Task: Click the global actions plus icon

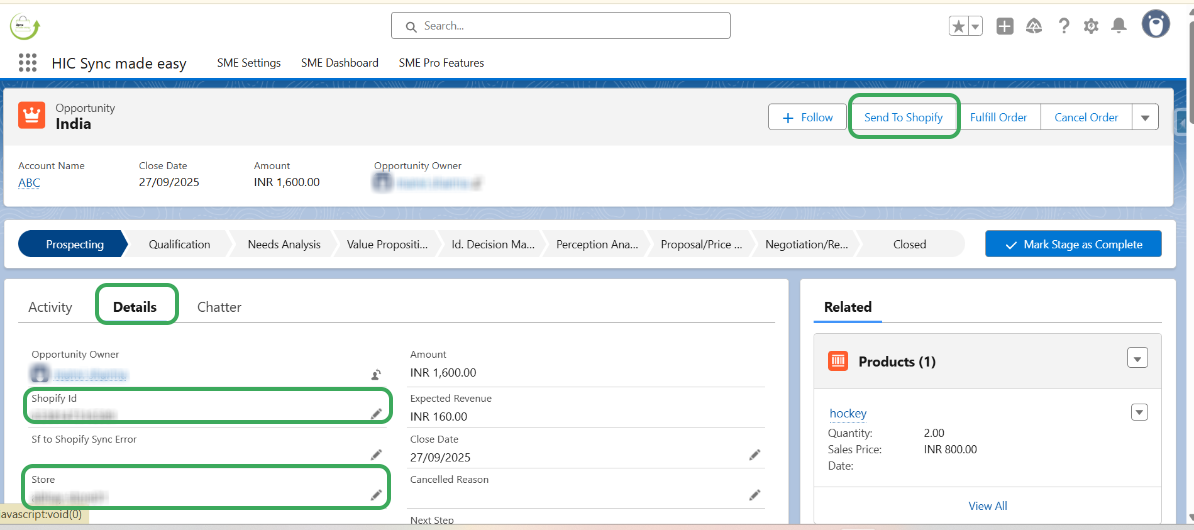Action: tap(1005, 27)
